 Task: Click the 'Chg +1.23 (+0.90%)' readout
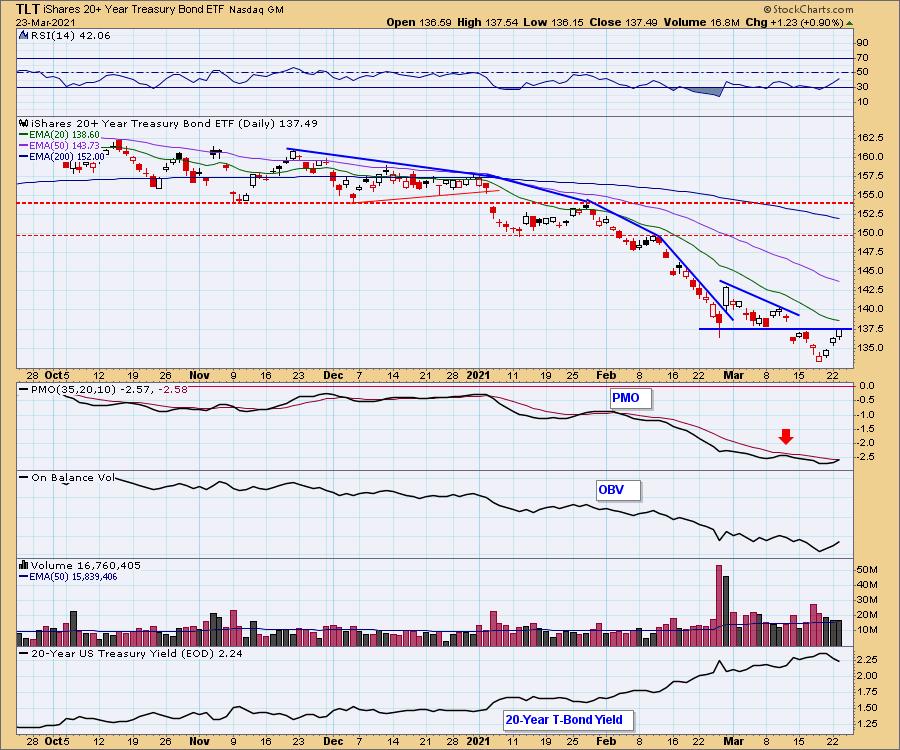794,22
